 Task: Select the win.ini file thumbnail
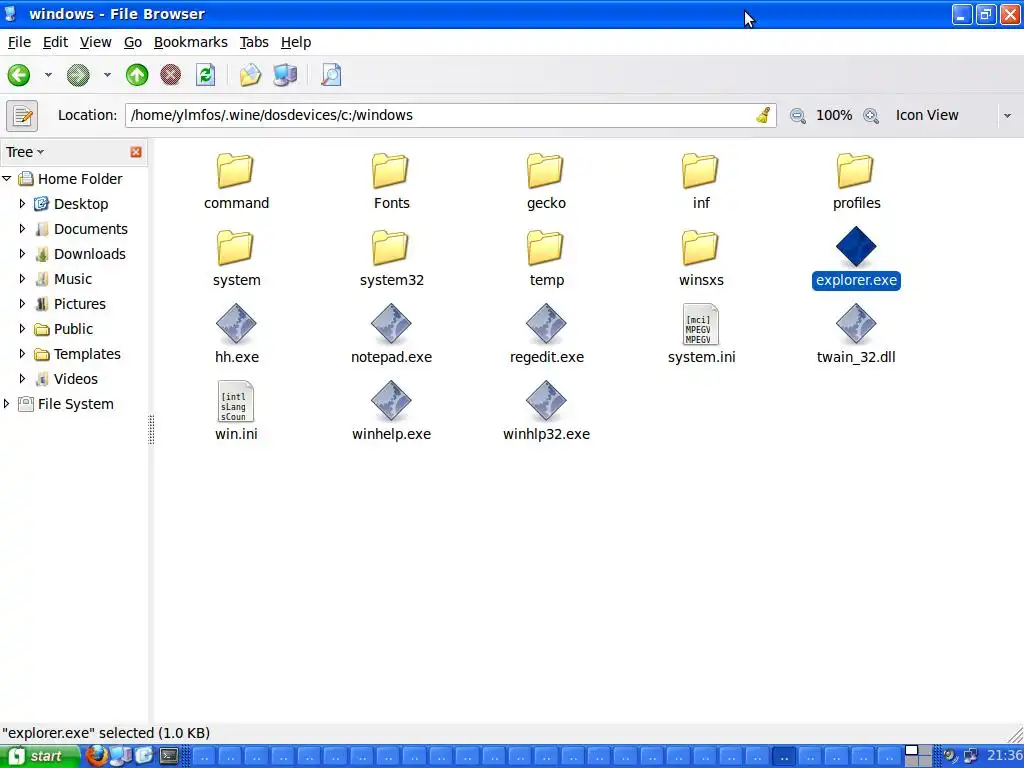click(236, 401)
